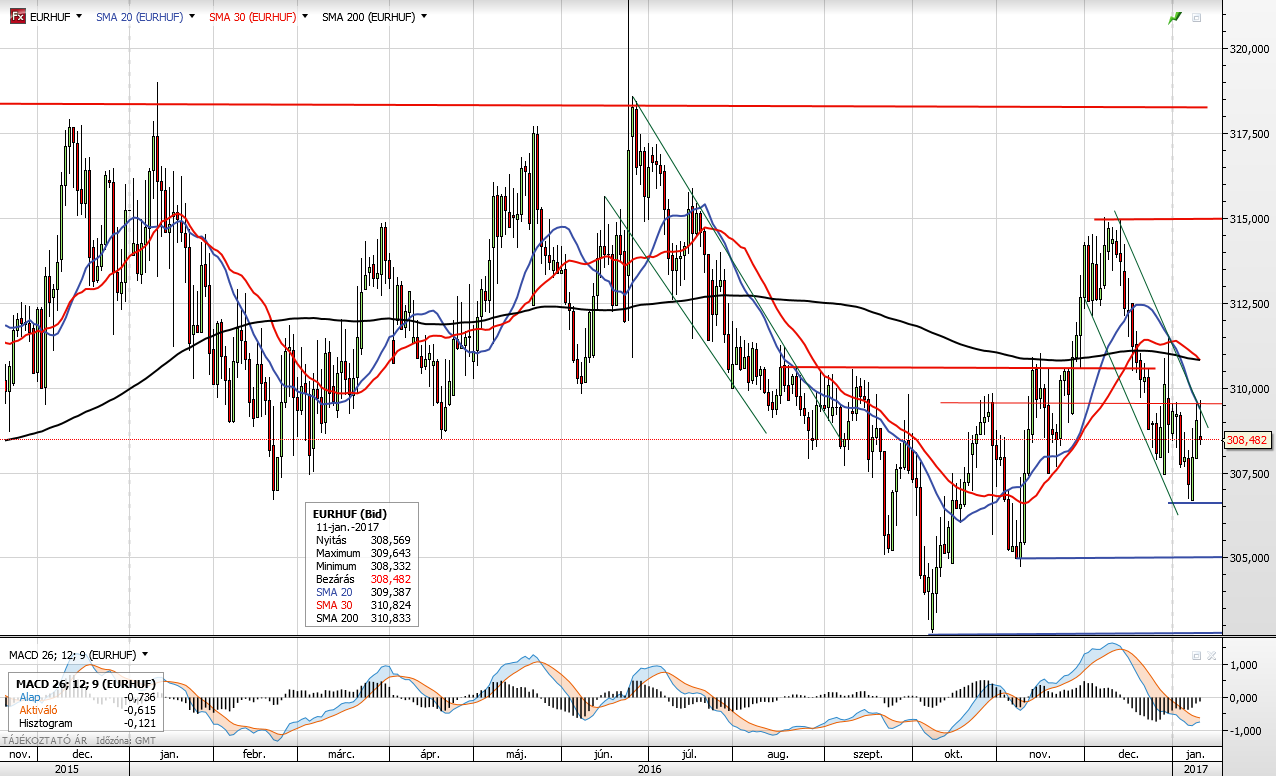Click the SMA 30 310,824 row

pyautogui.click(x=362, y=605)
